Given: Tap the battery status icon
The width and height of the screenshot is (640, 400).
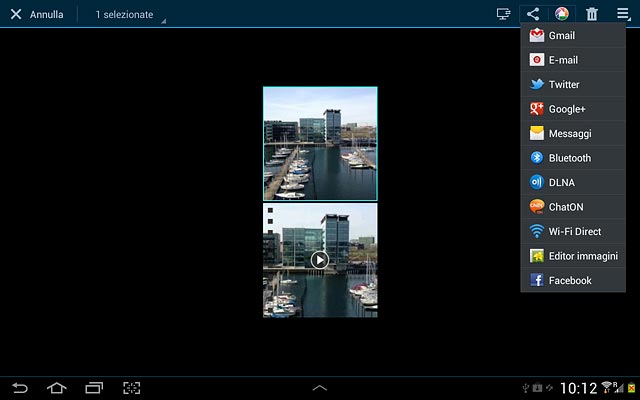Looking at the screenshot, I should tap(631, 387).
